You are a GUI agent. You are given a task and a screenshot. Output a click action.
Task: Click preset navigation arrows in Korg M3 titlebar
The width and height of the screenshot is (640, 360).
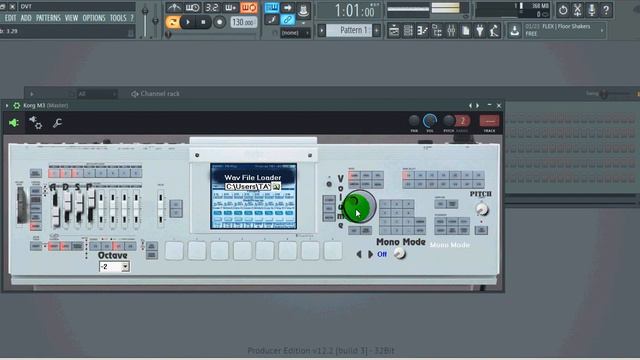coord(473,106)
